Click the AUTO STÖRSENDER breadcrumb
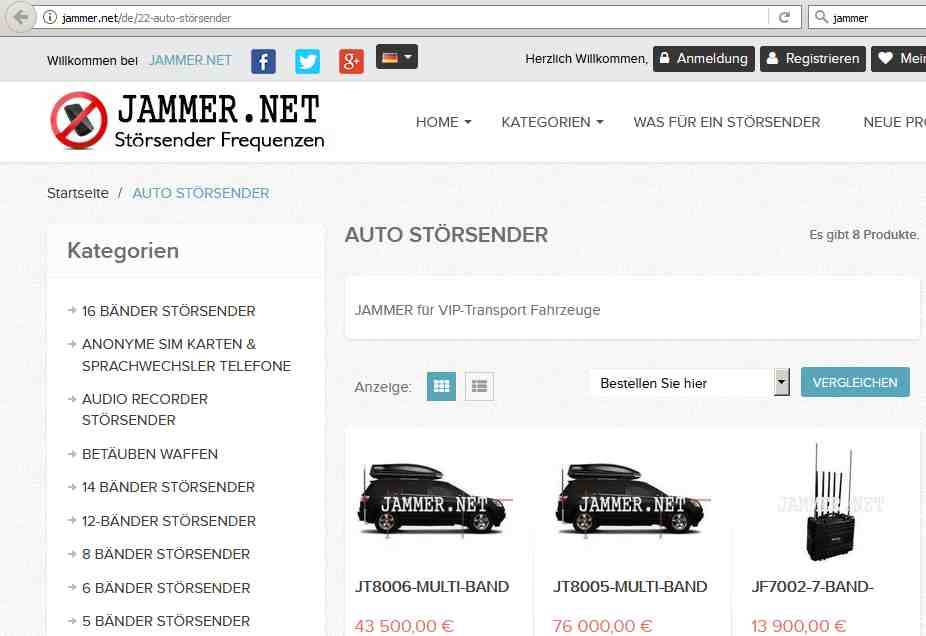The height and width of the screenshot is (636, 926). tap(201, 193)
